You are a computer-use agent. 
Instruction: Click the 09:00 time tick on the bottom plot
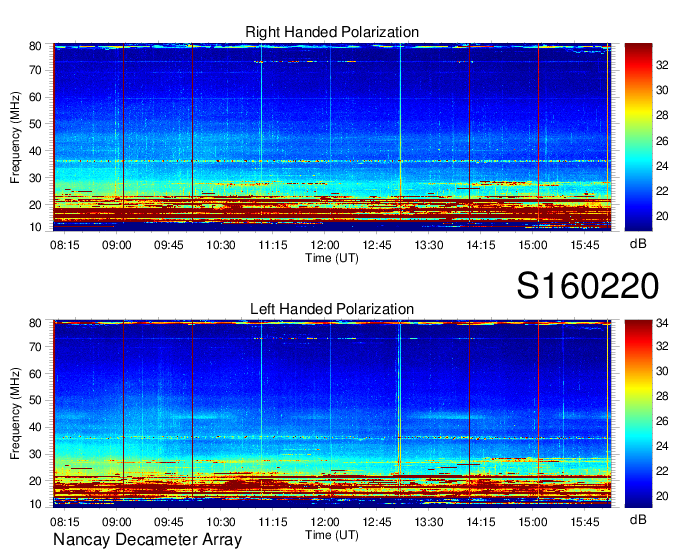[x=117, y=522]
